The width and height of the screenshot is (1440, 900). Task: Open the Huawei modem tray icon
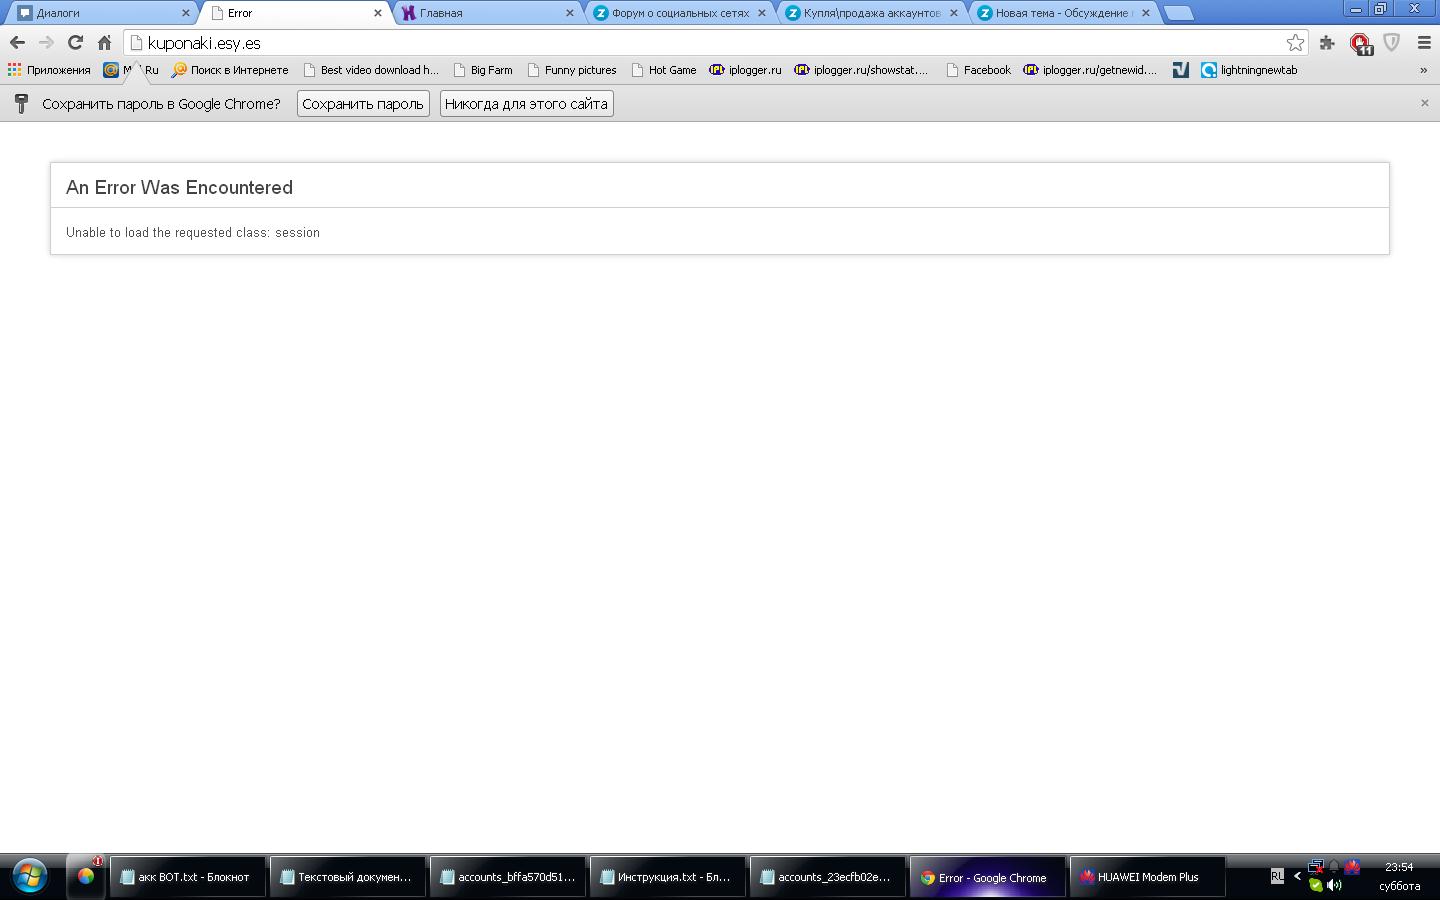coord(1352,867)
